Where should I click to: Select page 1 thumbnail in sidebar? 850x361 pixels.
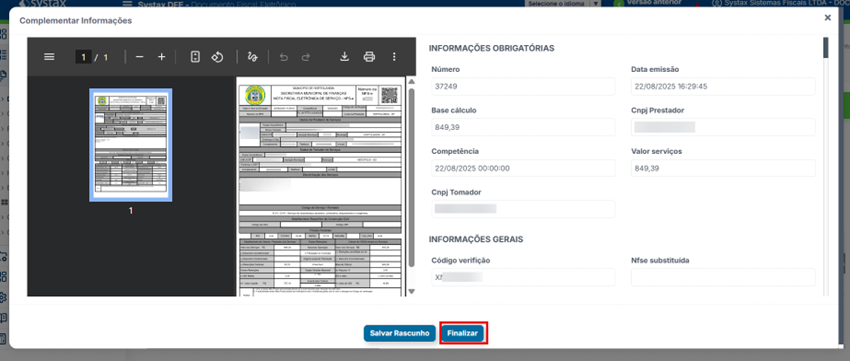[x=131, y=145]
